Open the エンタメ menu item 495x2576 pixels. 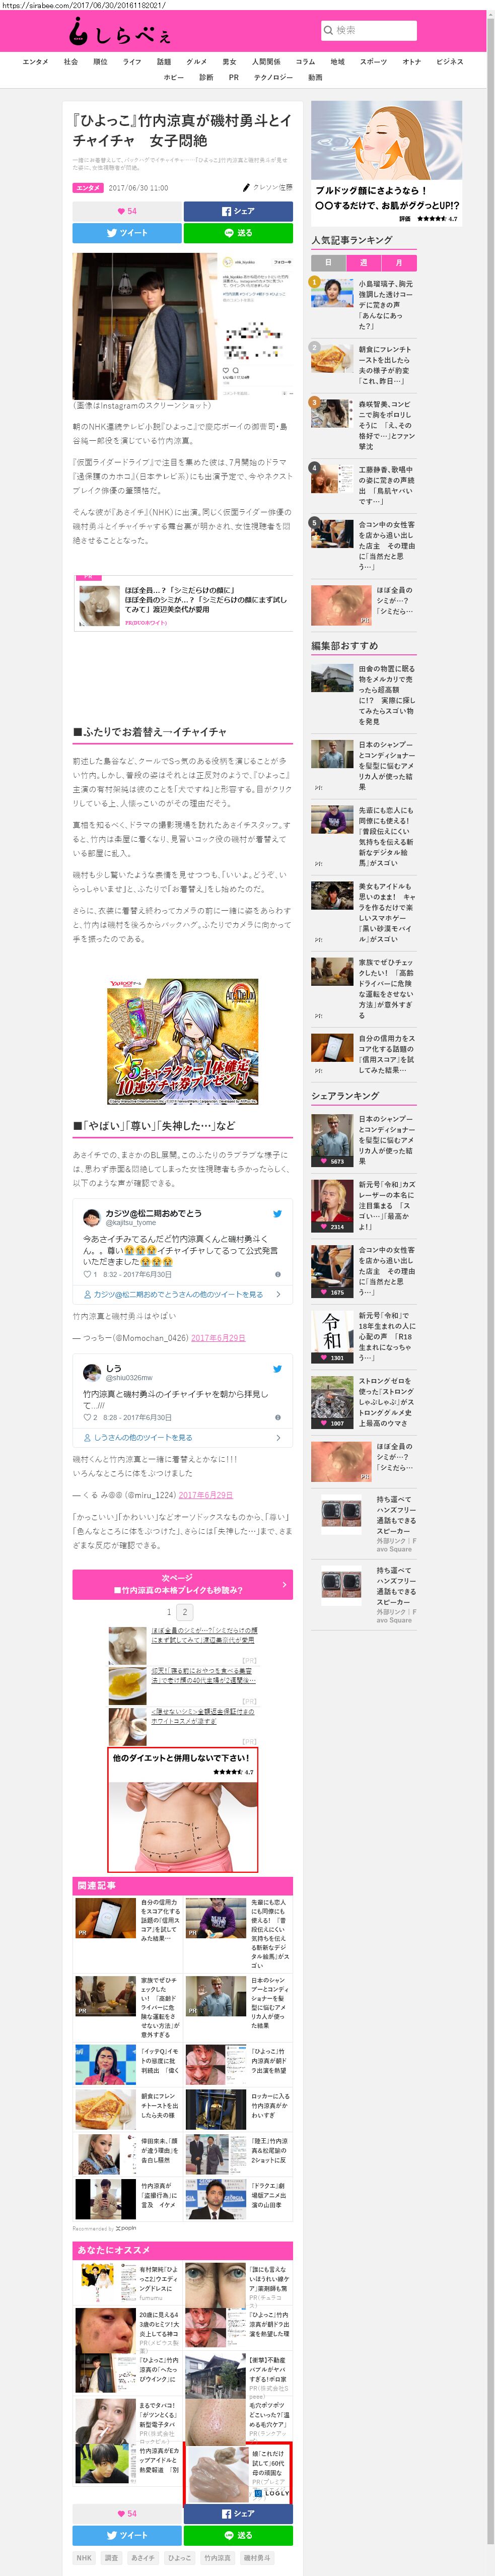click(x=35, y=62)
